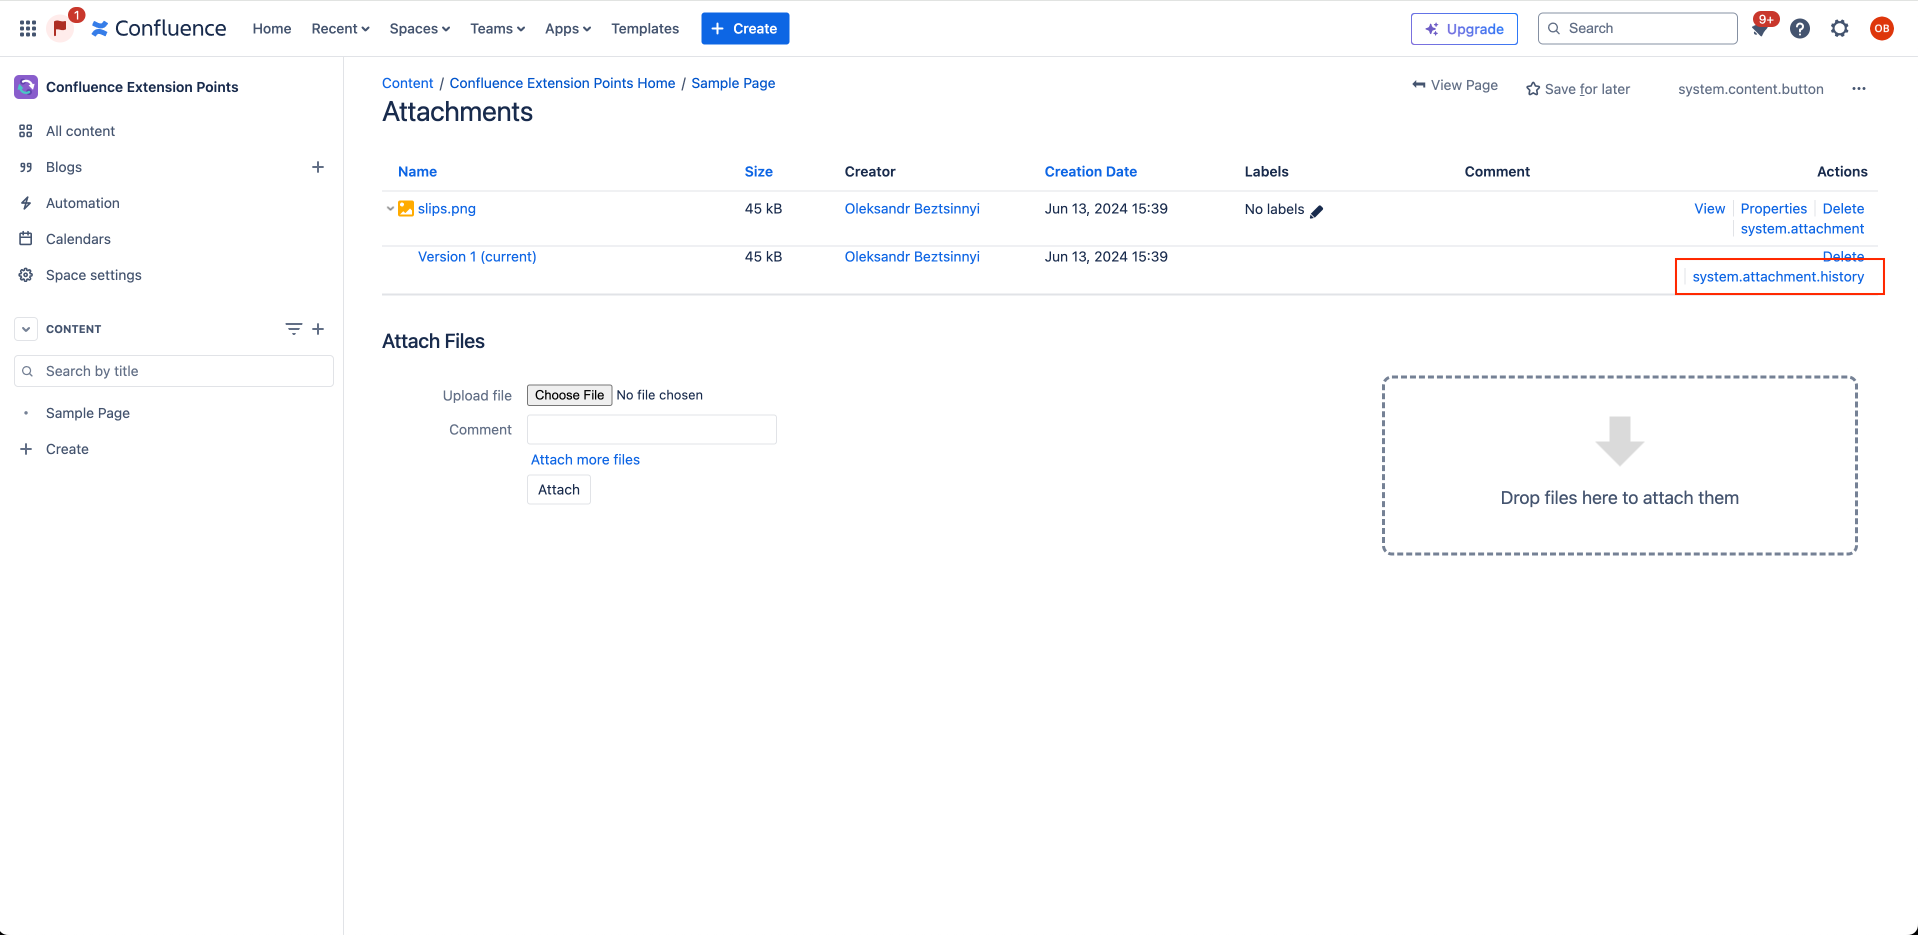This screenshot has width=1918, height=935.
Task: Open the more actions ellipsis menu
Action: point(1859,88)
